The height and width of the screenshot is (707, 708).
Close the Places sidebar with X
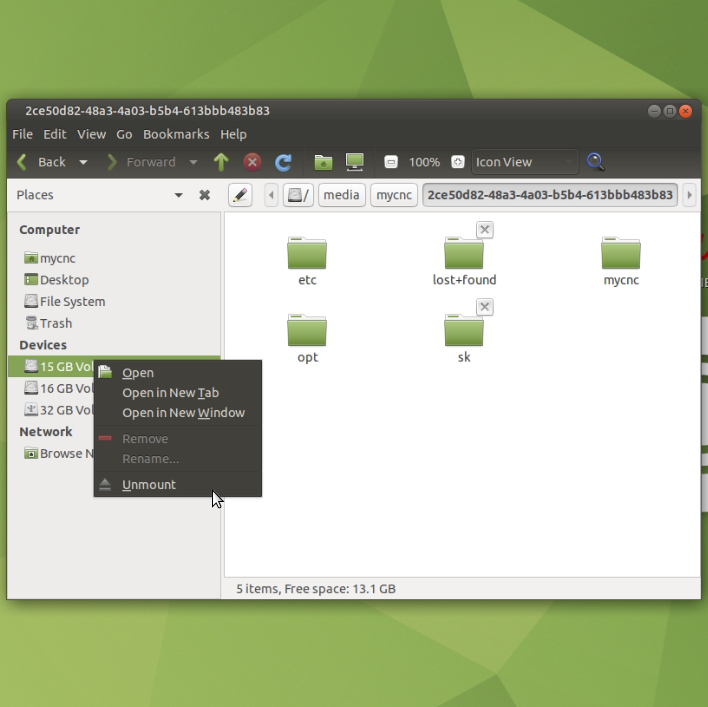point(204,195)
